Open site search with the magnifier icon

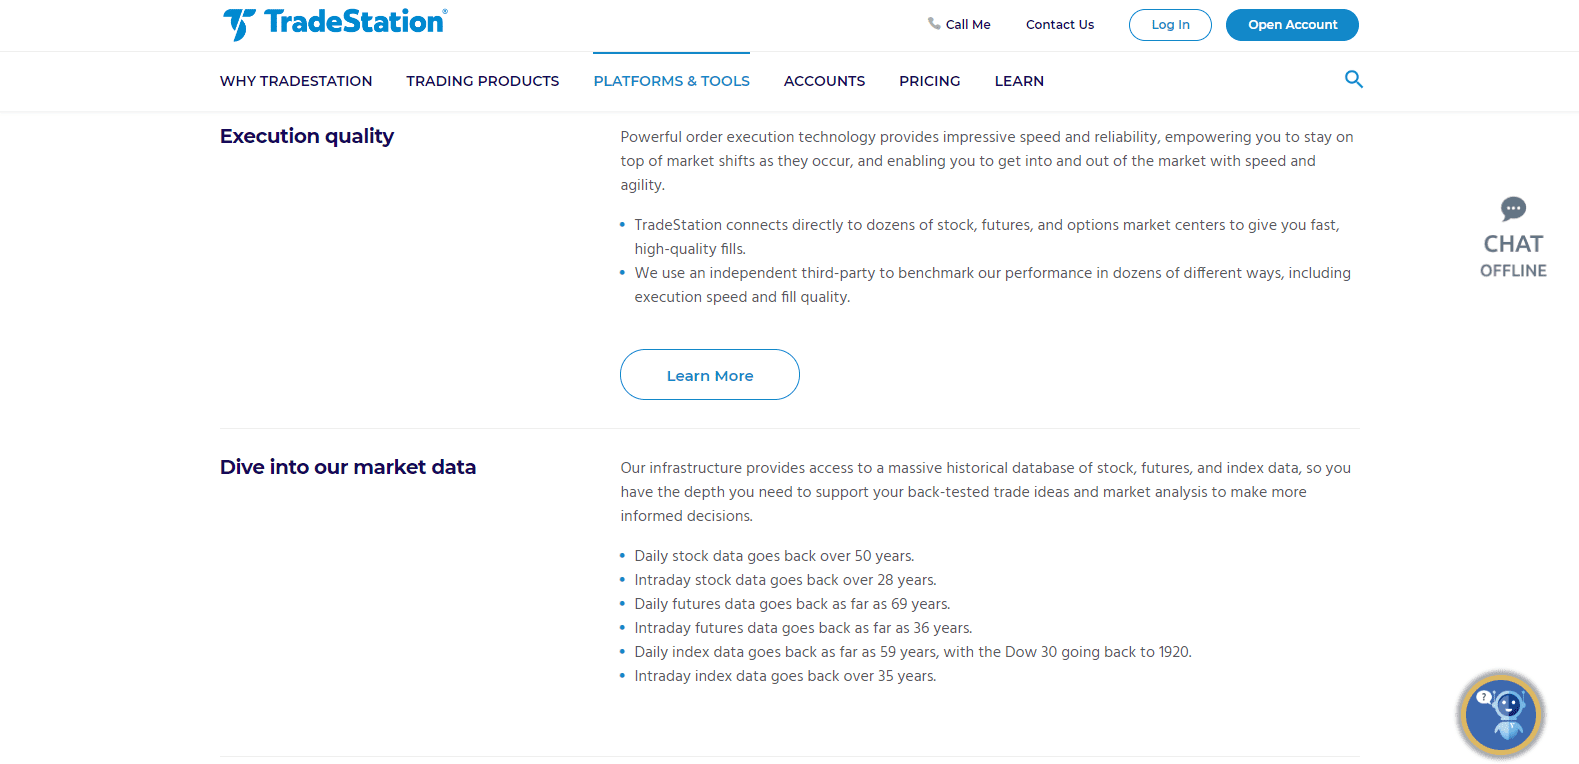click(x=1353, y=79)
